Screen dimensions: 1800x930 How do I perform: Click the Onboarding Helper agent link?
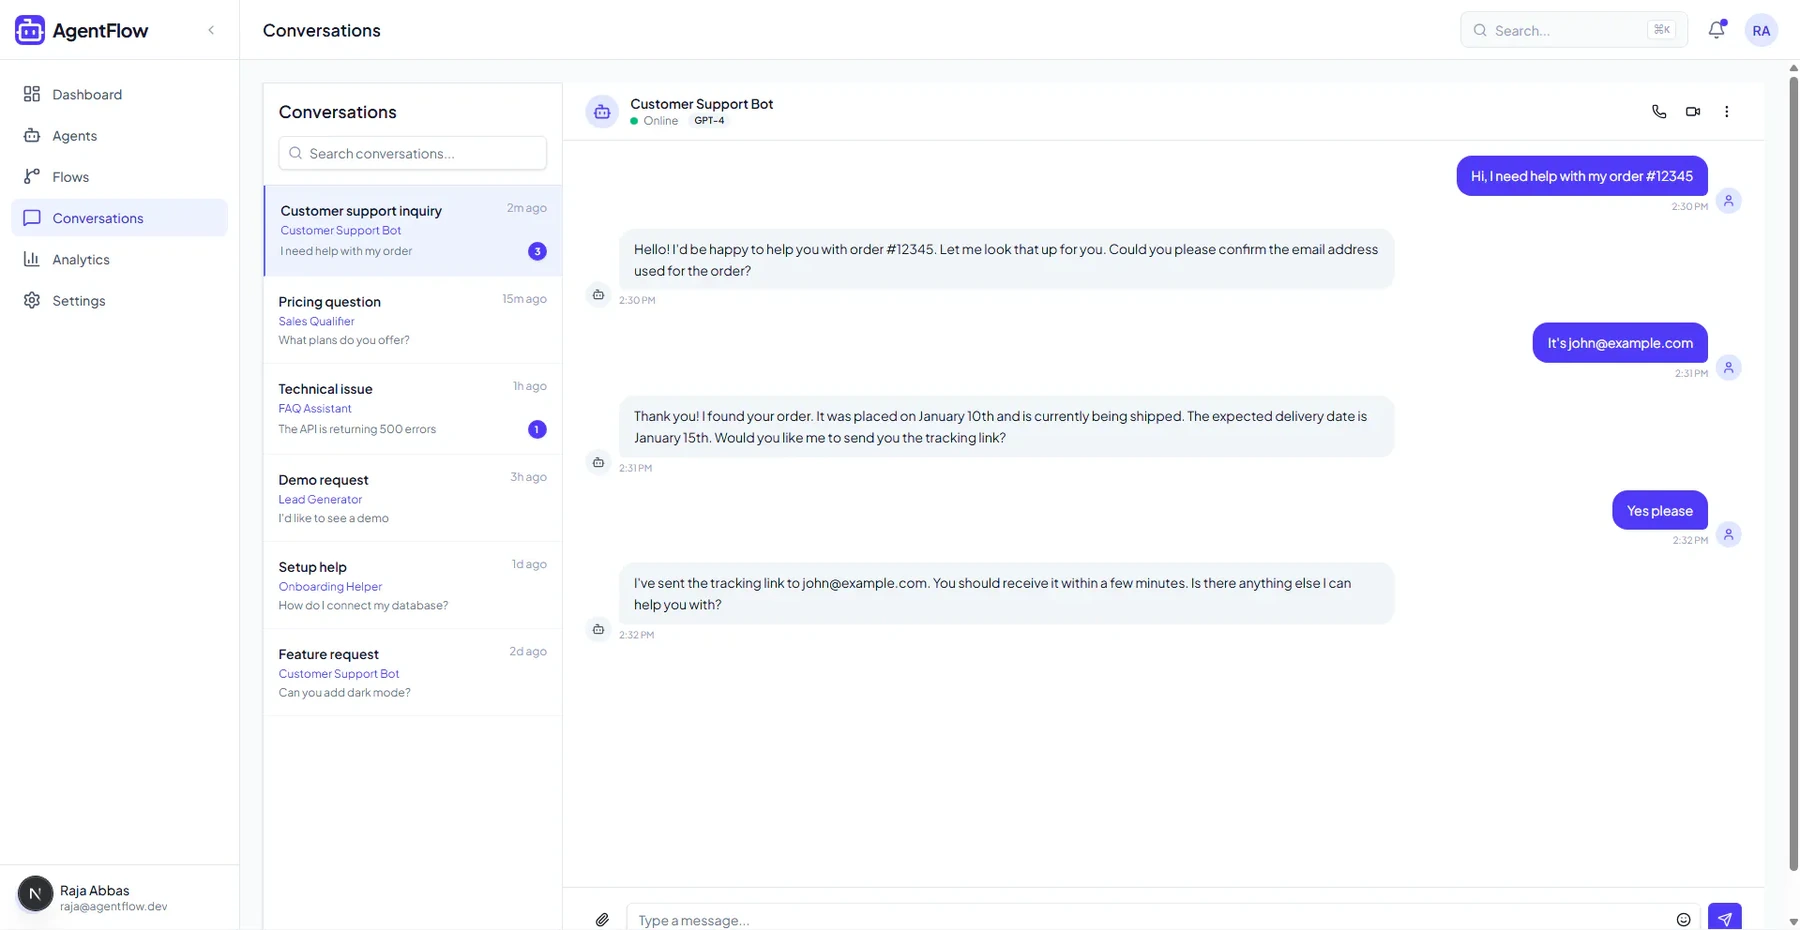coord(330,586)
